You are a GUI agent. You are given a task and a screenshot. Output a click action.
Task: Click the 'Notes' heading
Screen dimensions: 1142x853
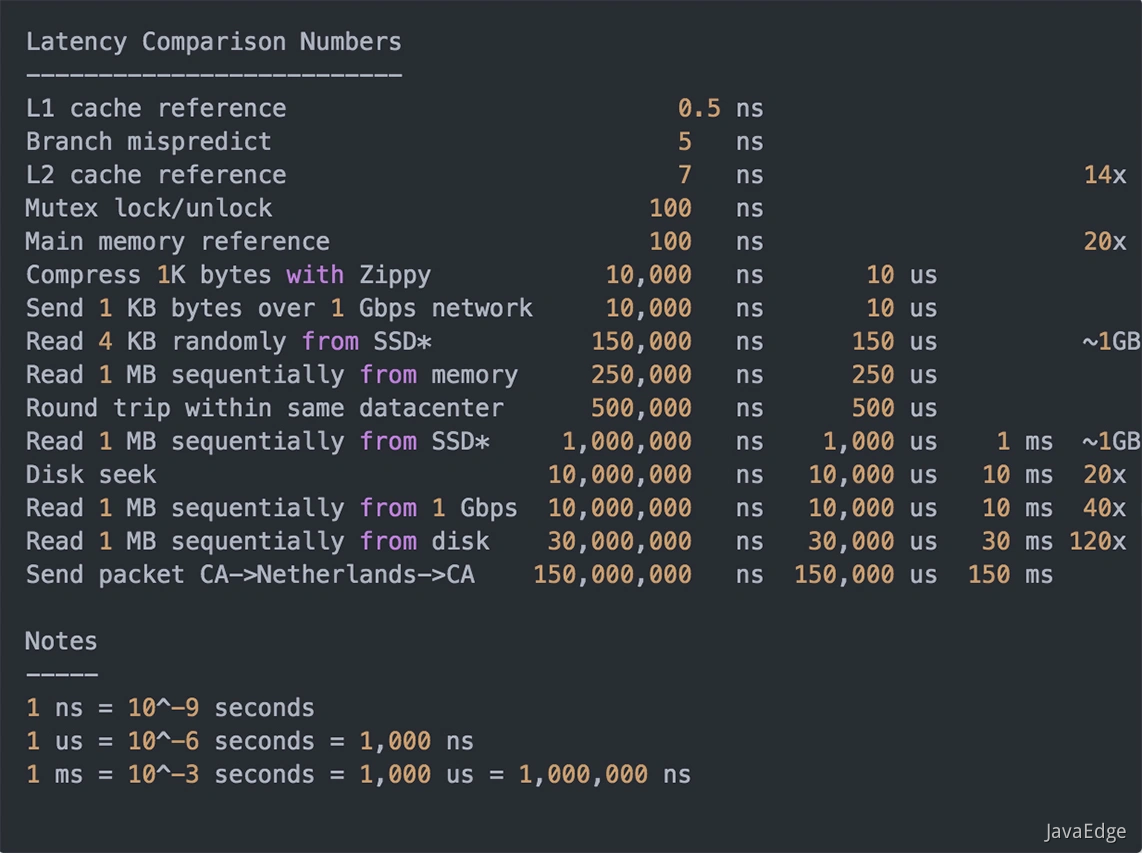point(61,642)
